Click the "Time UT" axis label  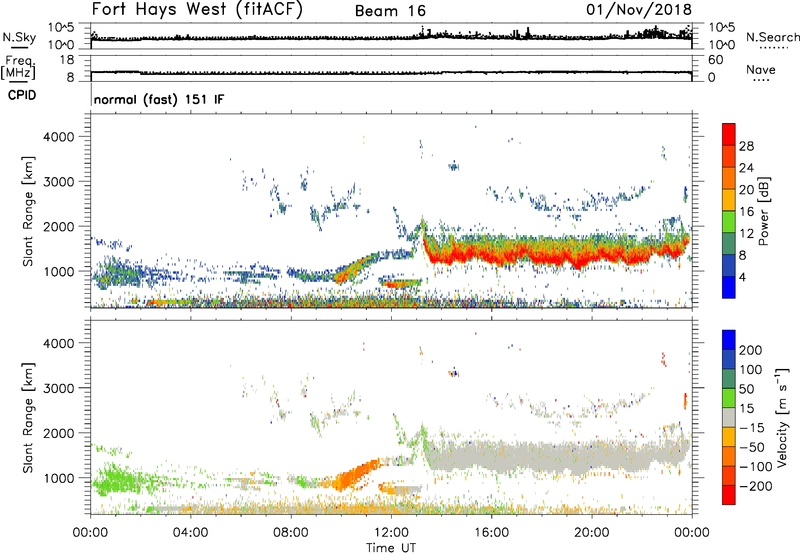pos(391,548)
